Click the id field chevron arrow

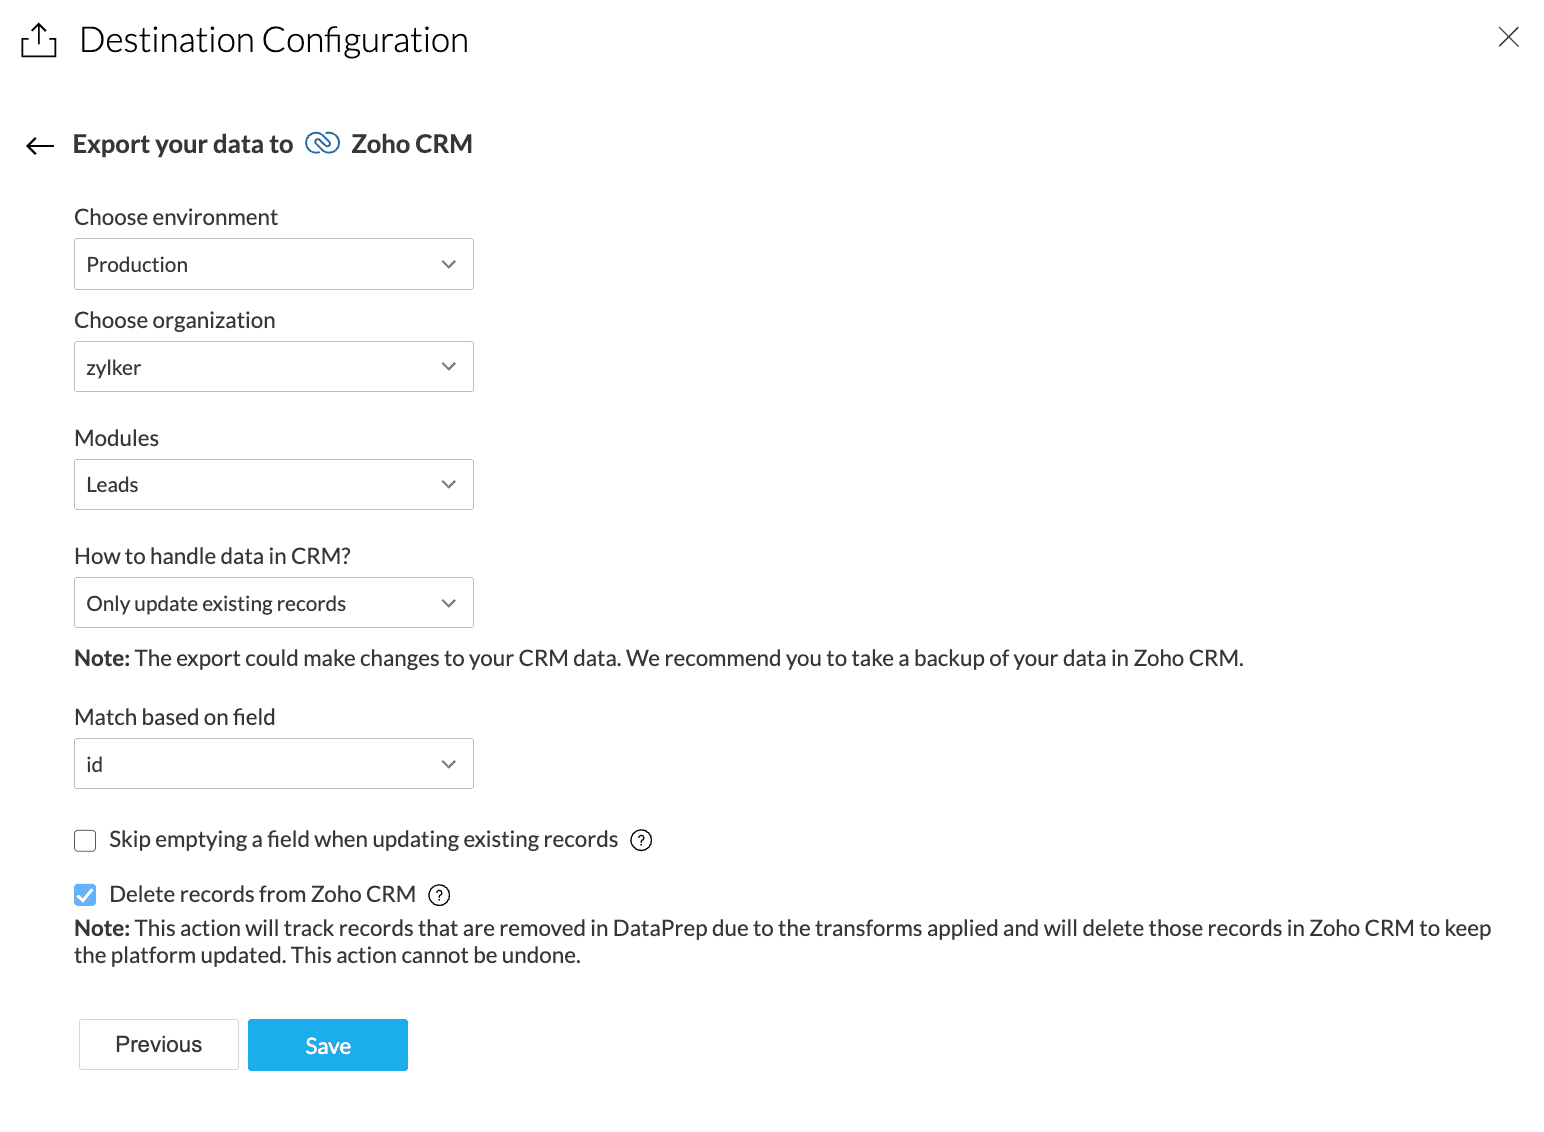pyautogui.click(x=448, y=764)
